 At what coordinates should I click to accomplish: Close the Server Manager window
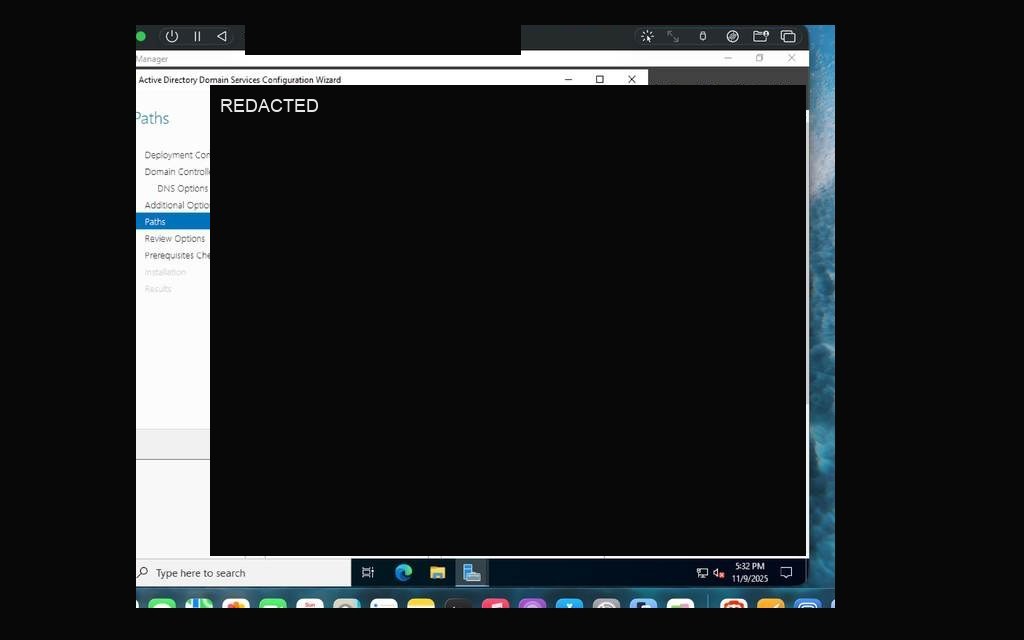pyautogui.click(x=792, y=58)
